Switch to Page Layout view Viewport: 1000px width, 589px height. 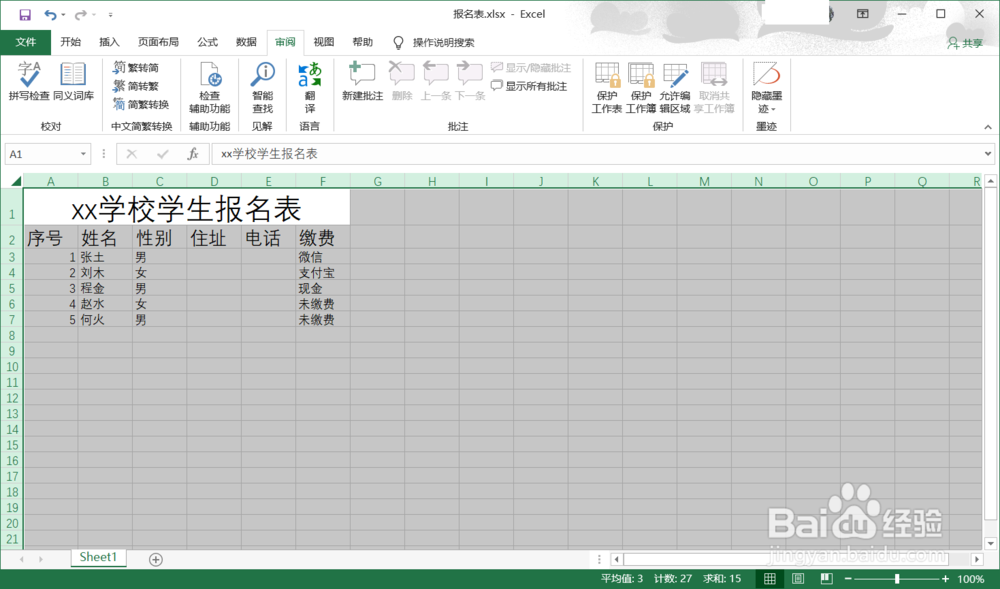[x=798, y=579]
